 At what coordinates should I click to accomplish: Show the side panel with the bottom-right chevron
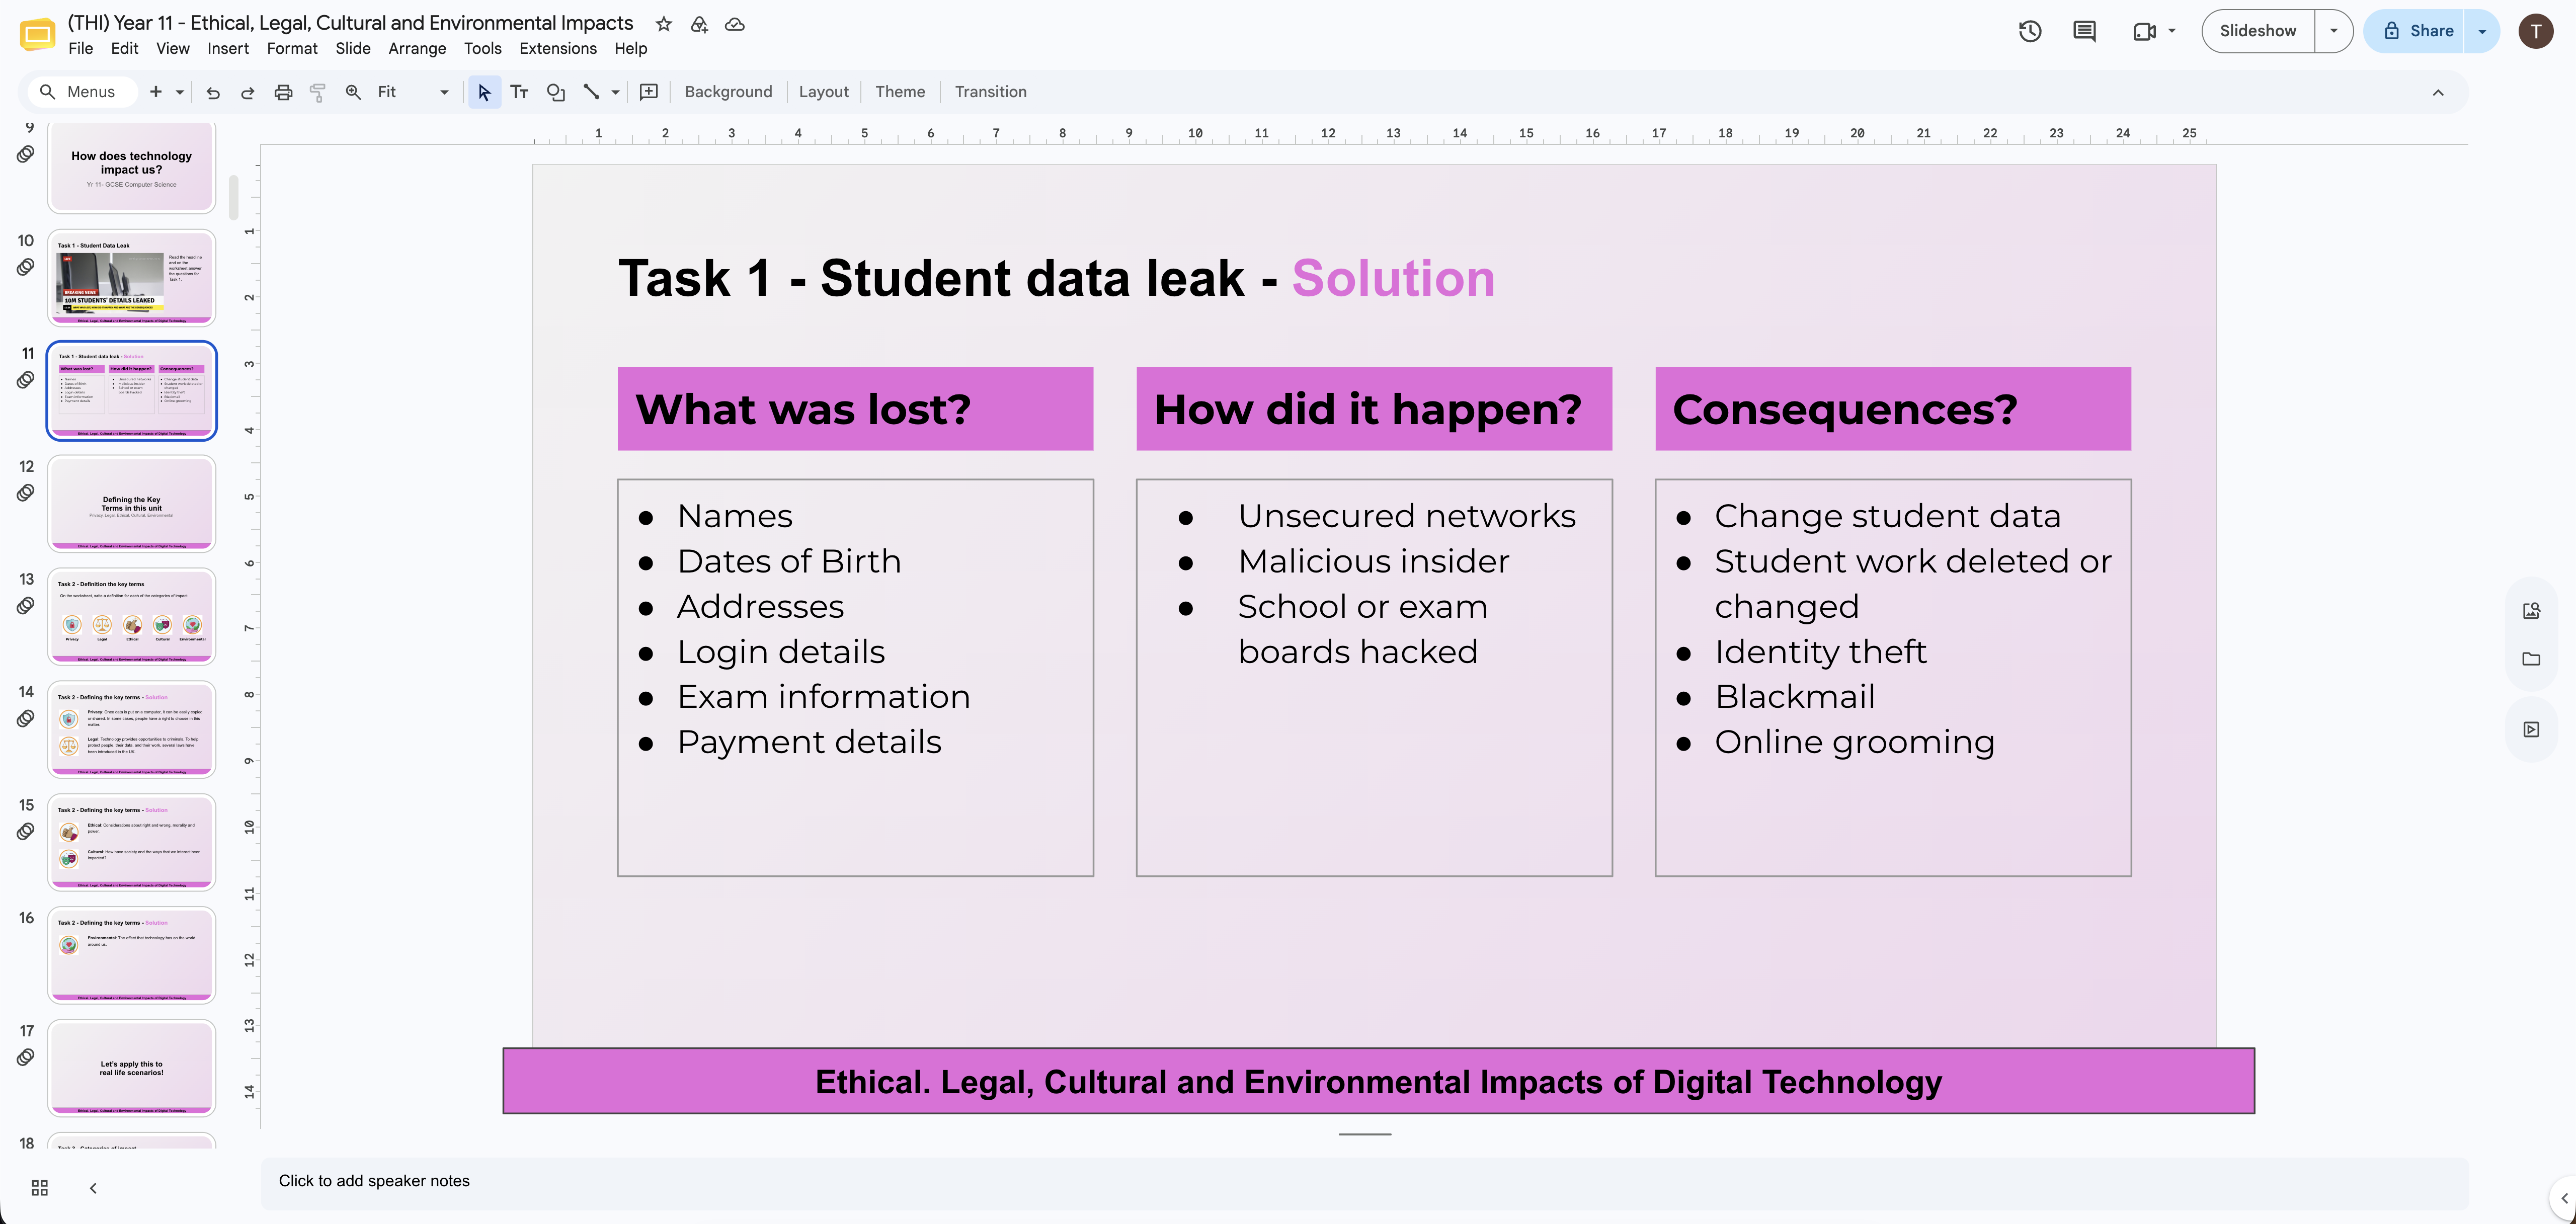(2564, 1197)
